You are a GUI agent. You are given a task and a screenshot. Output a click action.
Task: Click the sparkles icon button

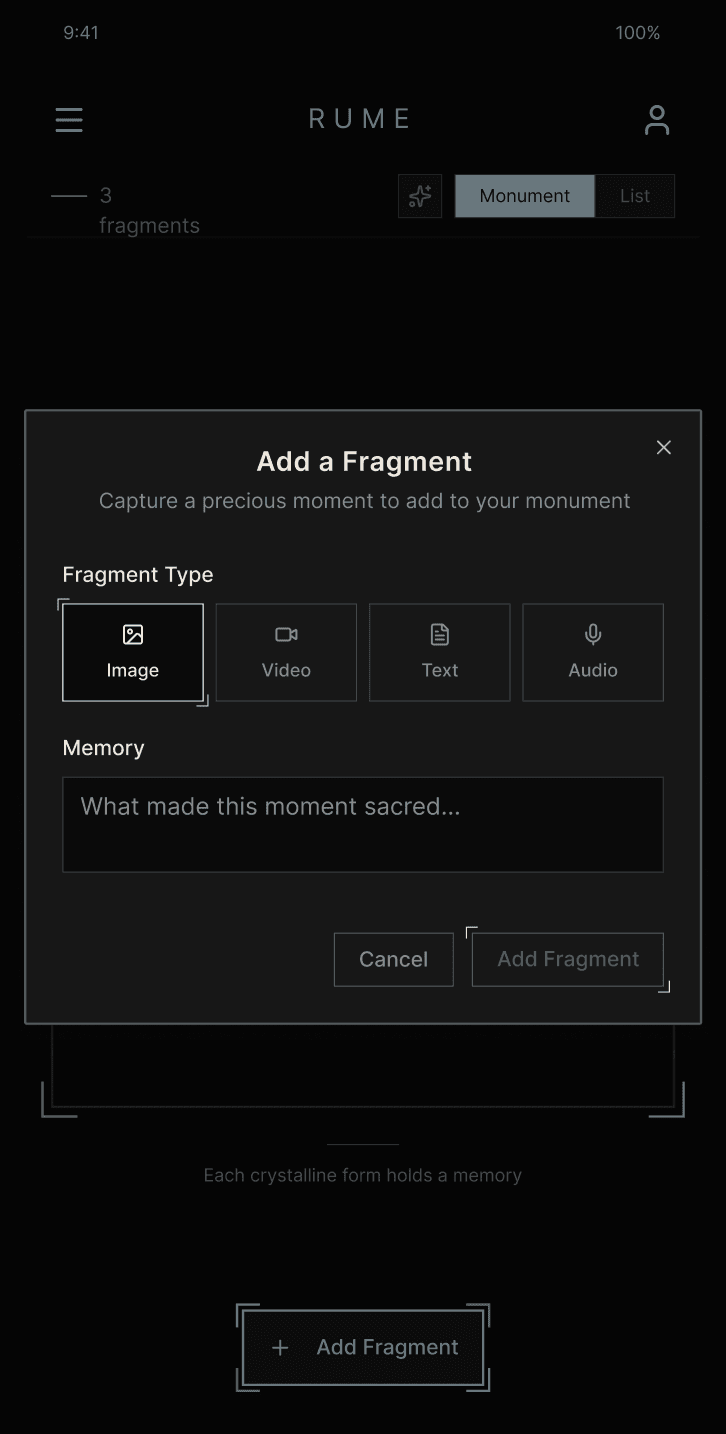(x=420, y=196)
